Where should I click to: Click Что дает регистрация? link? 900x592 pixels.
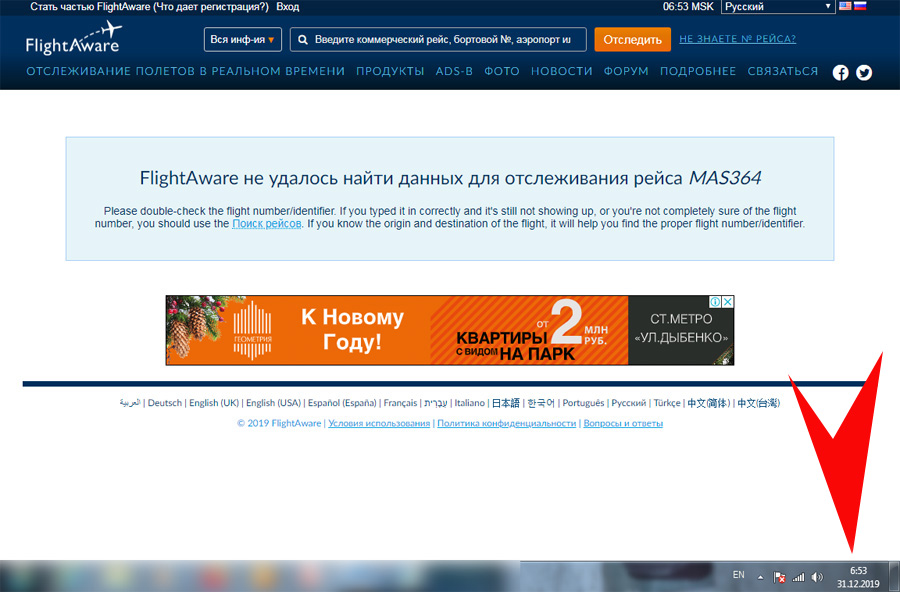click(x=211, y=7)
